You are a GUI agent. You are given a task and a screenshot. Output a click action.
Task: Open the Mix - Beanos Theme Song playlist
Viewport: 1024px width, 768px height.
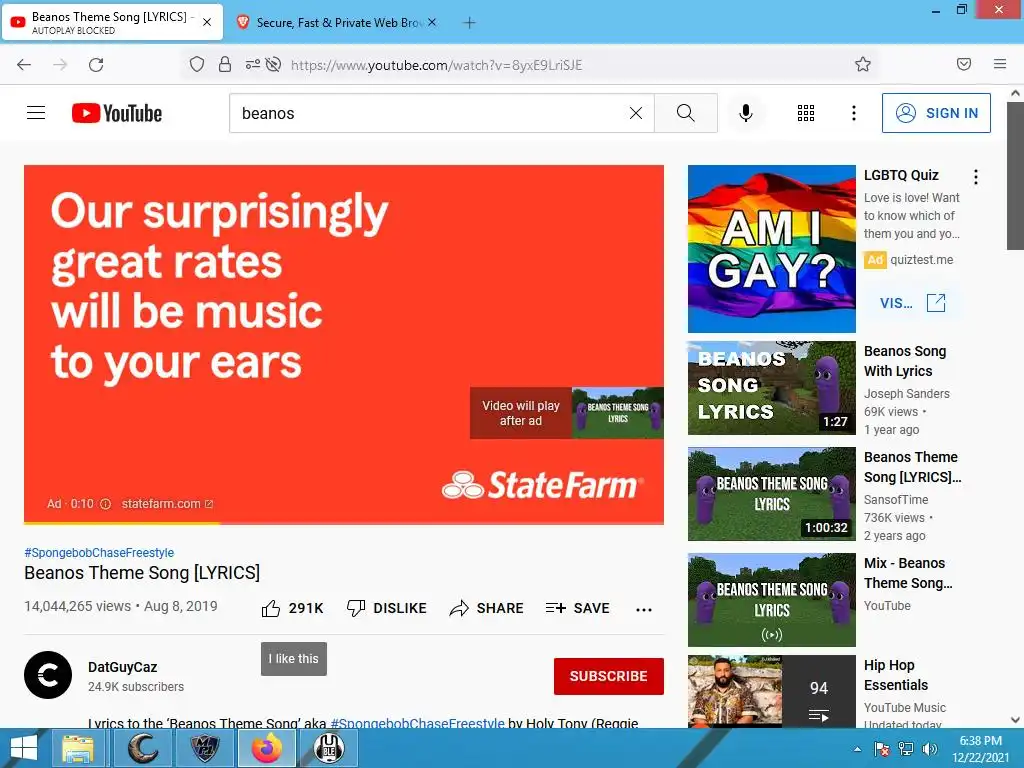point(771,600)
